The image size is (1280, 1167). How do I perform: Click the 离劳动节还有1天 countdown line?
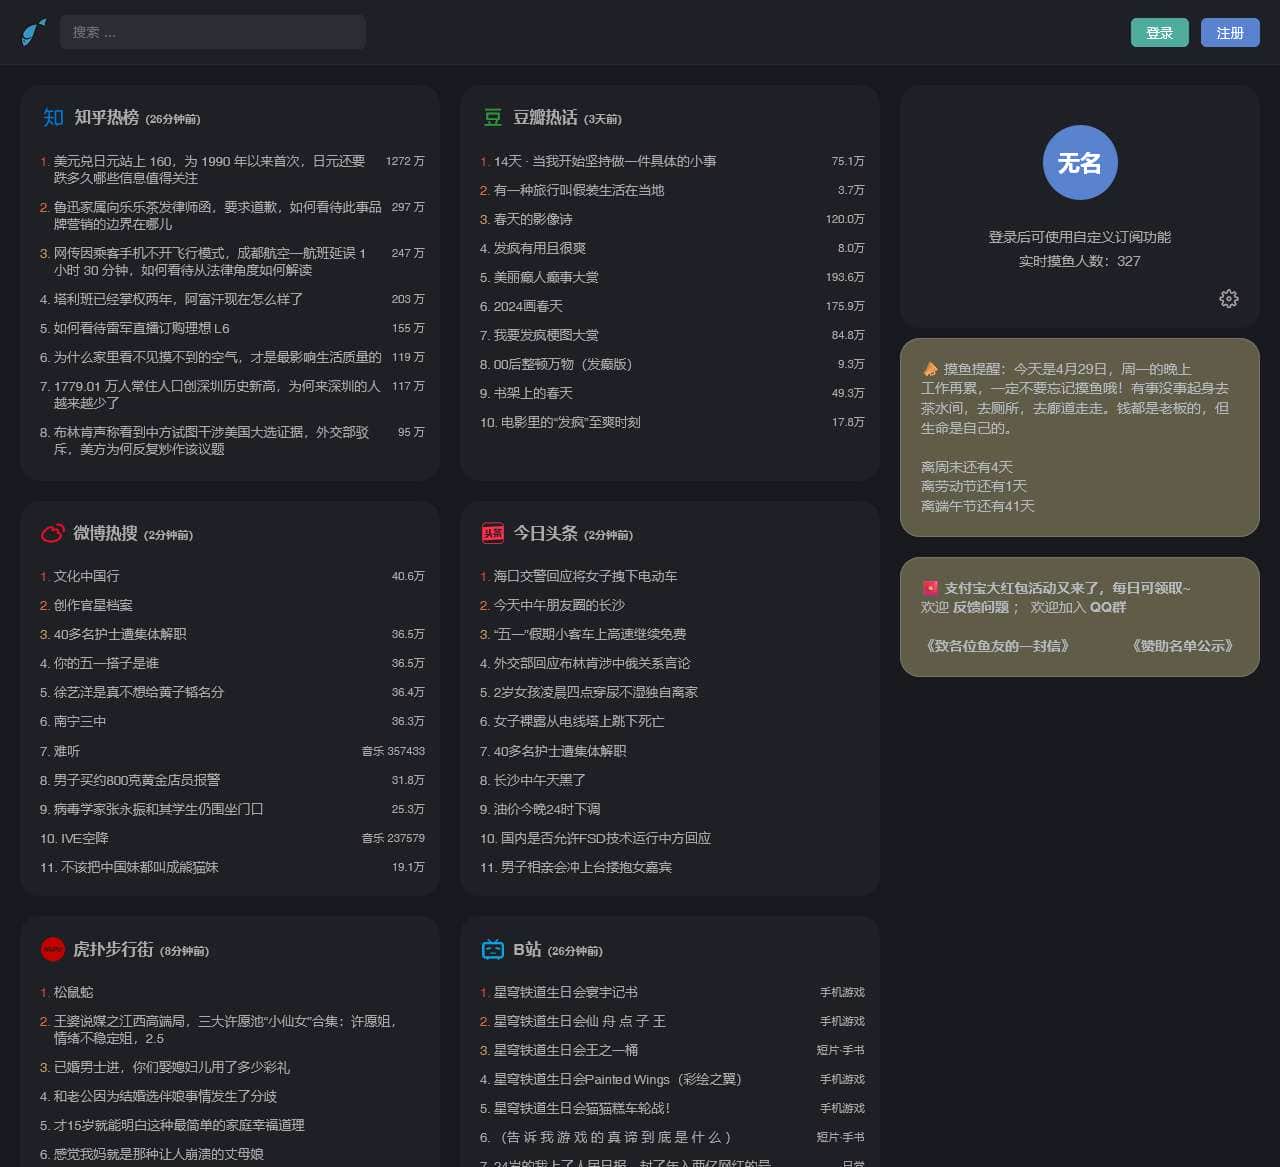point(974,486)
